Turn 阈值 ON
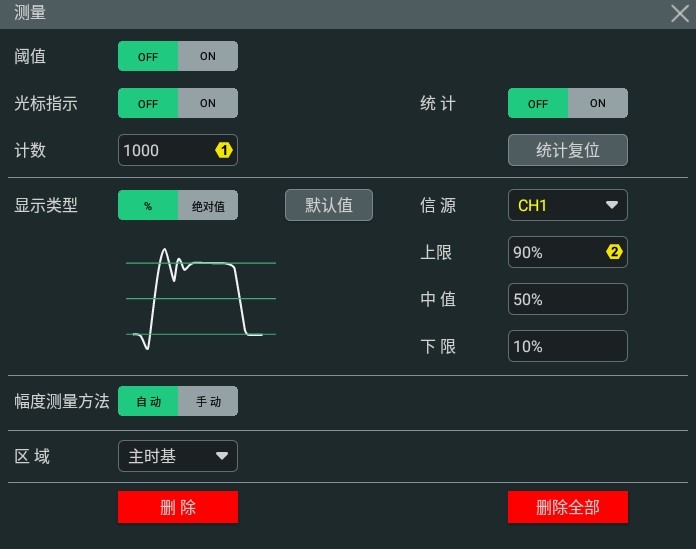Screen dimensions: 696x549 [x=208, y=56]
